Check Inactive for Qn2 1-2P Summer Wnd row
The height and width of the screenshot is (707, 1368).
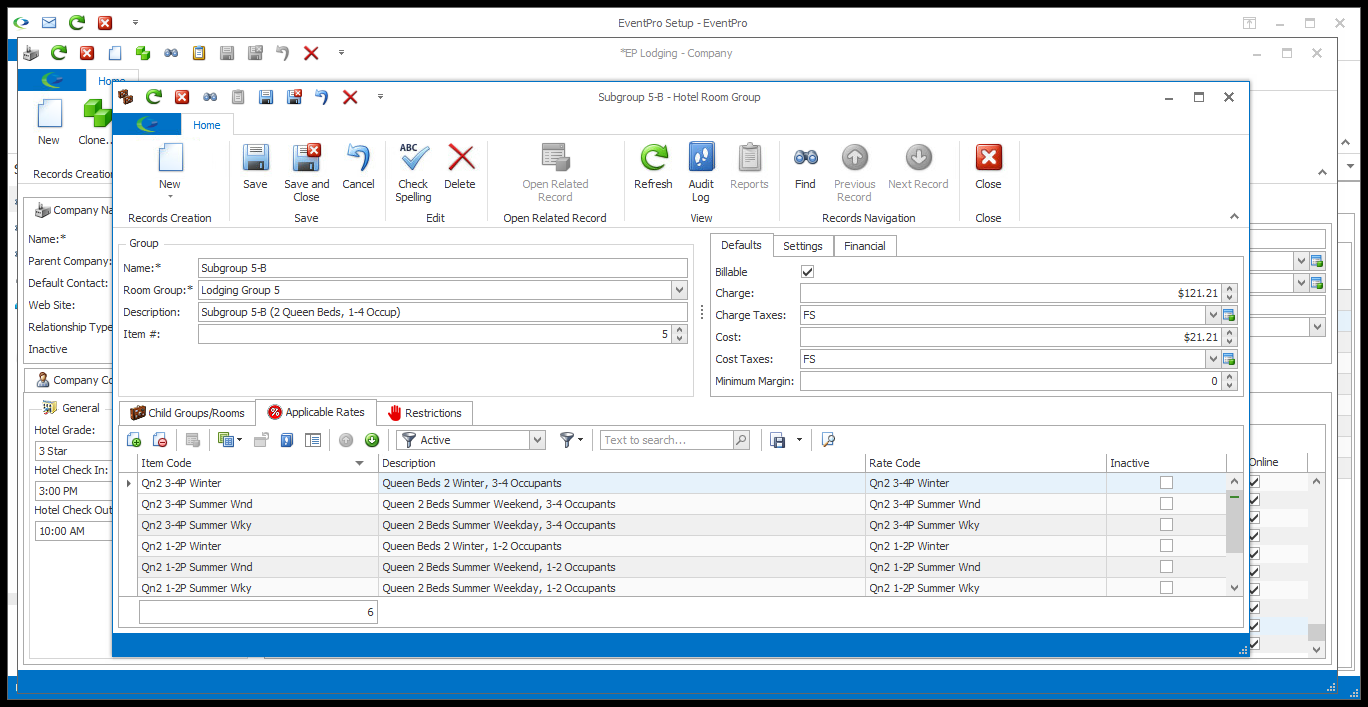(x=1166, y=567)
